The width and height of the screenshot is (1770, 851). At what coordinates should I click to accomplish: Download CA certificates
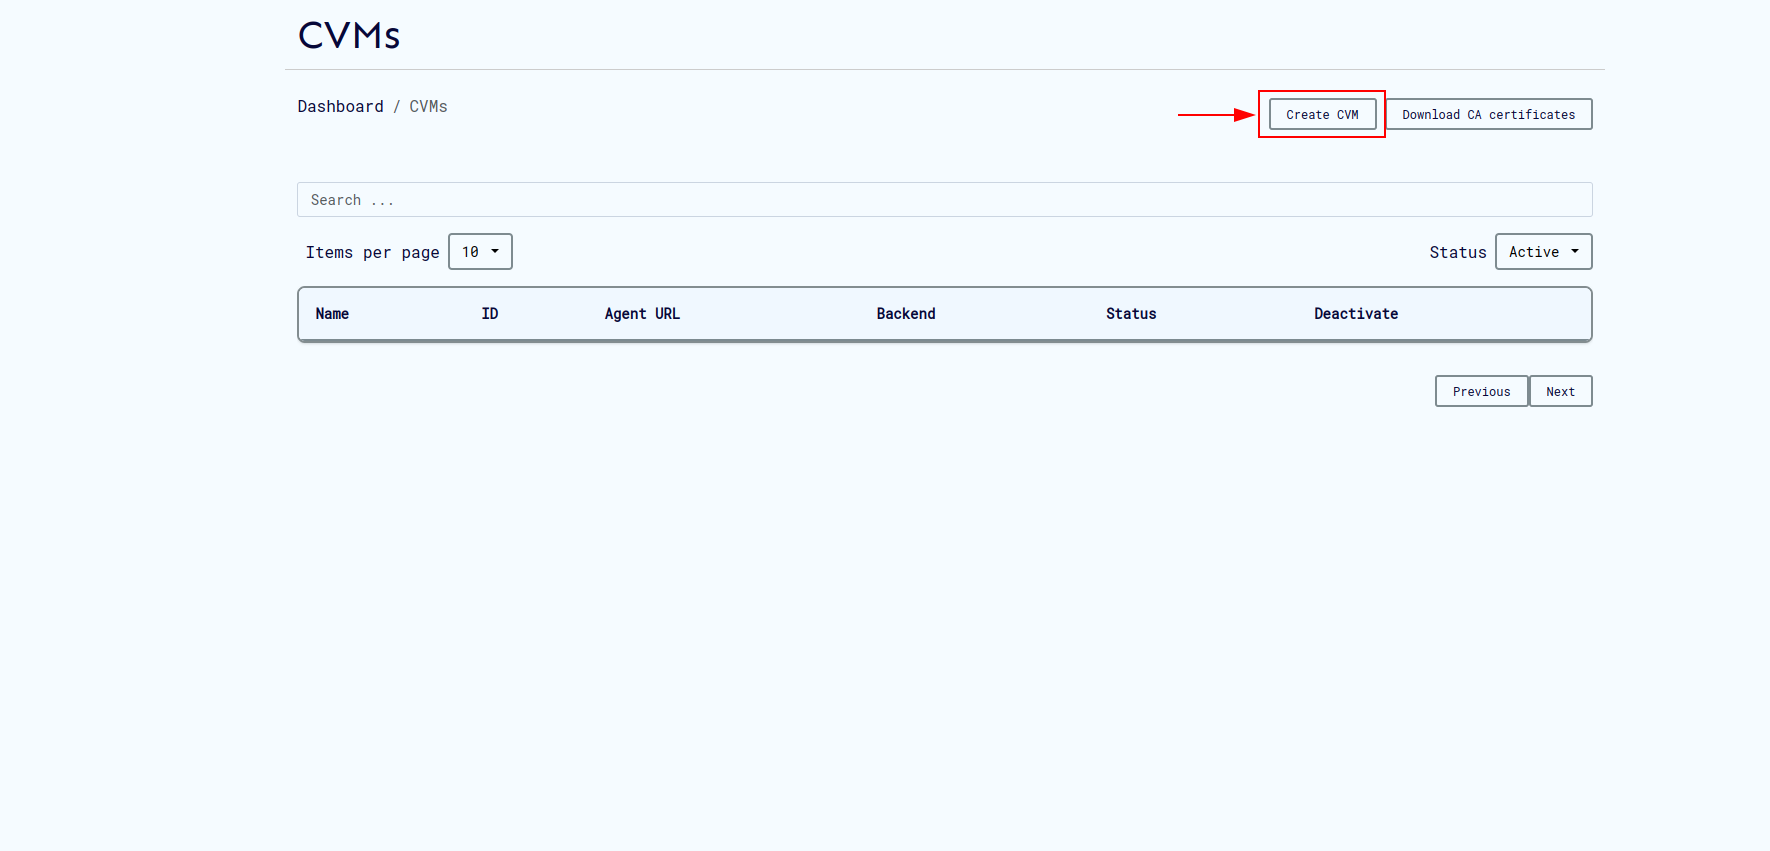tap(1488, 114)
